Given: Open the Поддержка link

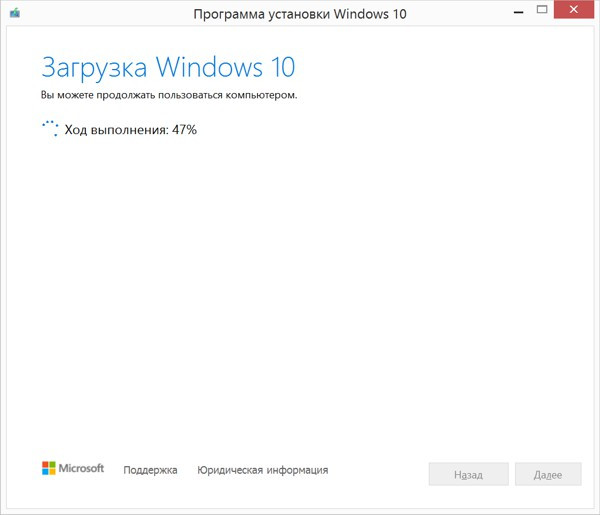Looking at the screenshot, I should [150, 470].
